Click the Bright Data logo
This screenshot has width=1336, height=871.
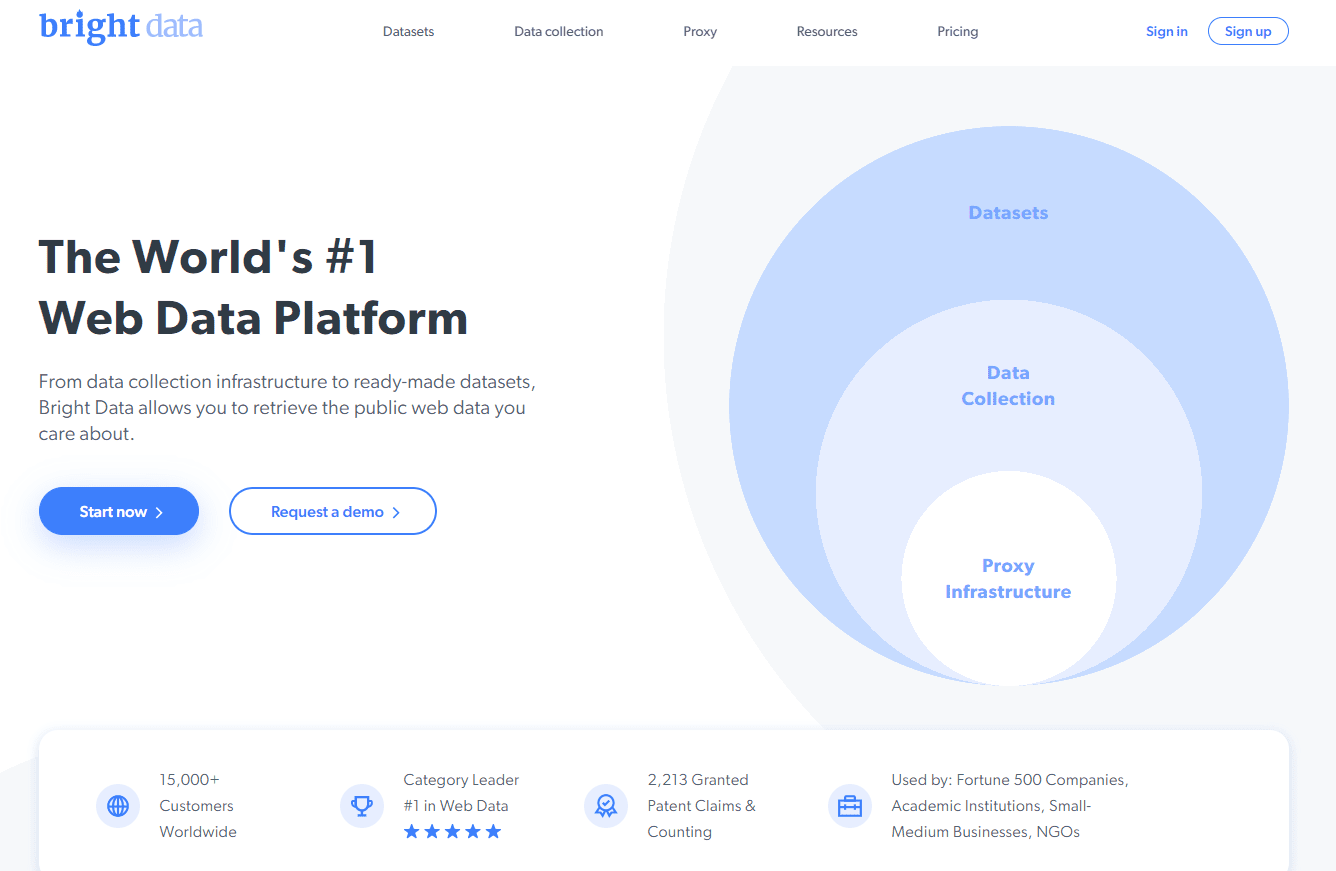tap(121, 27)
